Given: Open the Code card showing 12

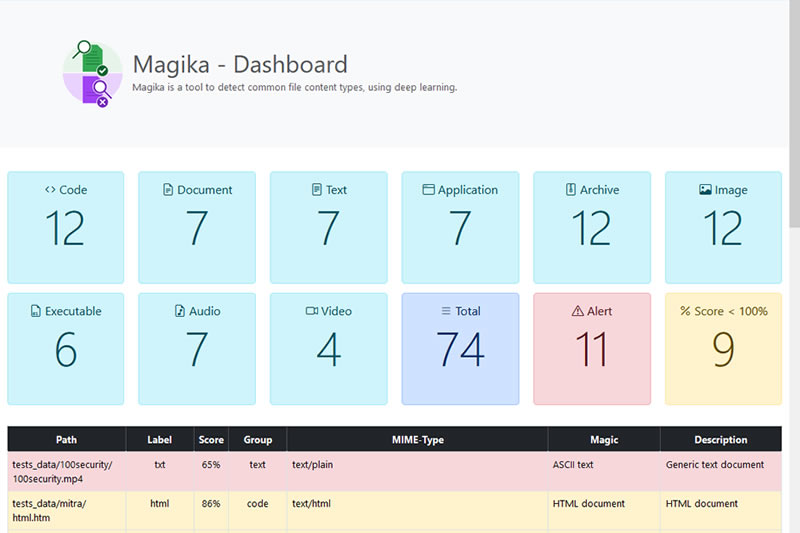Looking at the screenshot, I should tap(66, 227).
